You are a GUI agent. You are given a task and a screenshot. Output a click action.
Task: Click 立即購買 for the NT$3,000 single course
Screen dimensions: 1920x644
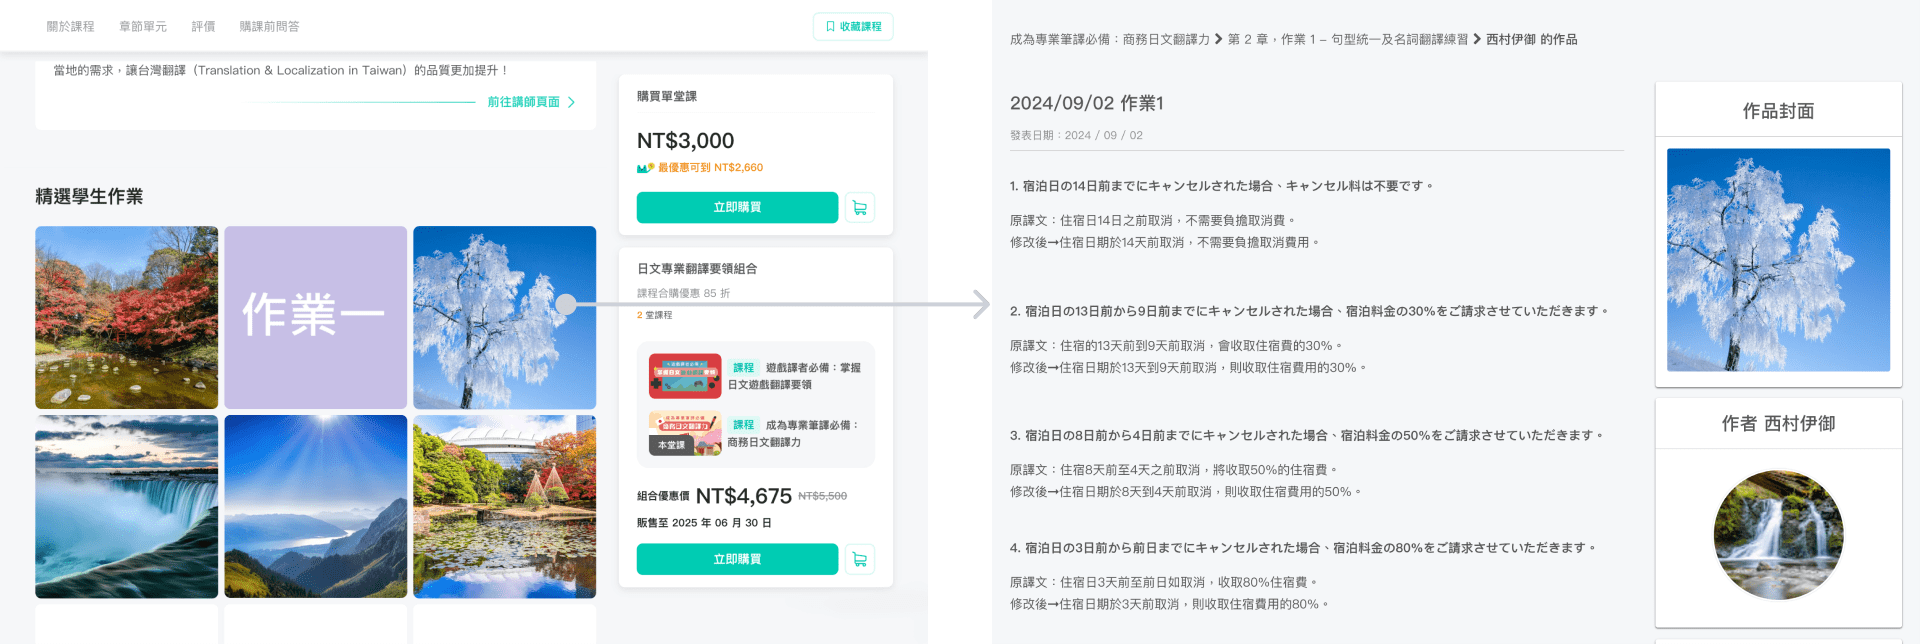[737, 208]
